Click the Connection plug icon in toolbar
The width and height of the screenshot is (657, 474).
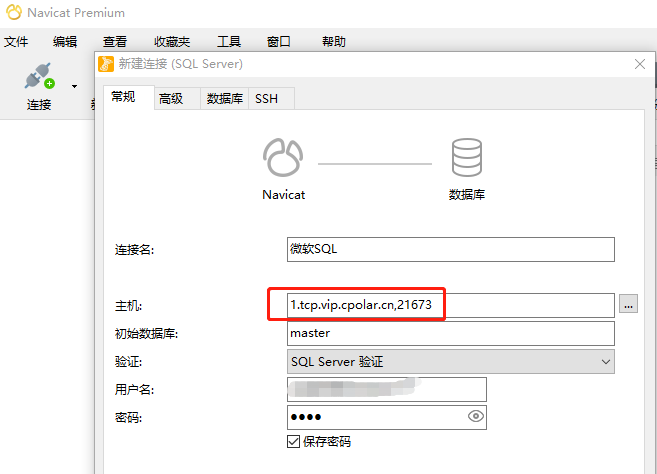pyautogui.click(x=39, y=76)
